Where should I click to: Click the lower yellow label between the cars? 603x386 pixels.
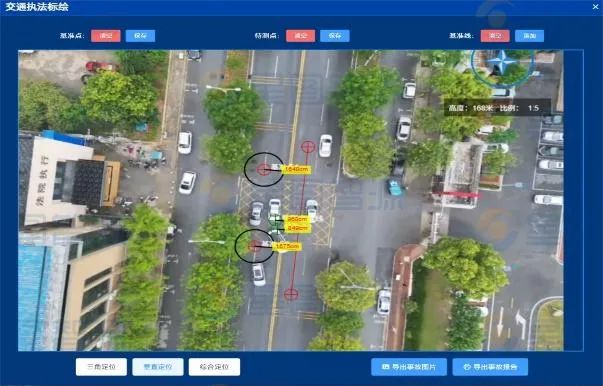297,228
